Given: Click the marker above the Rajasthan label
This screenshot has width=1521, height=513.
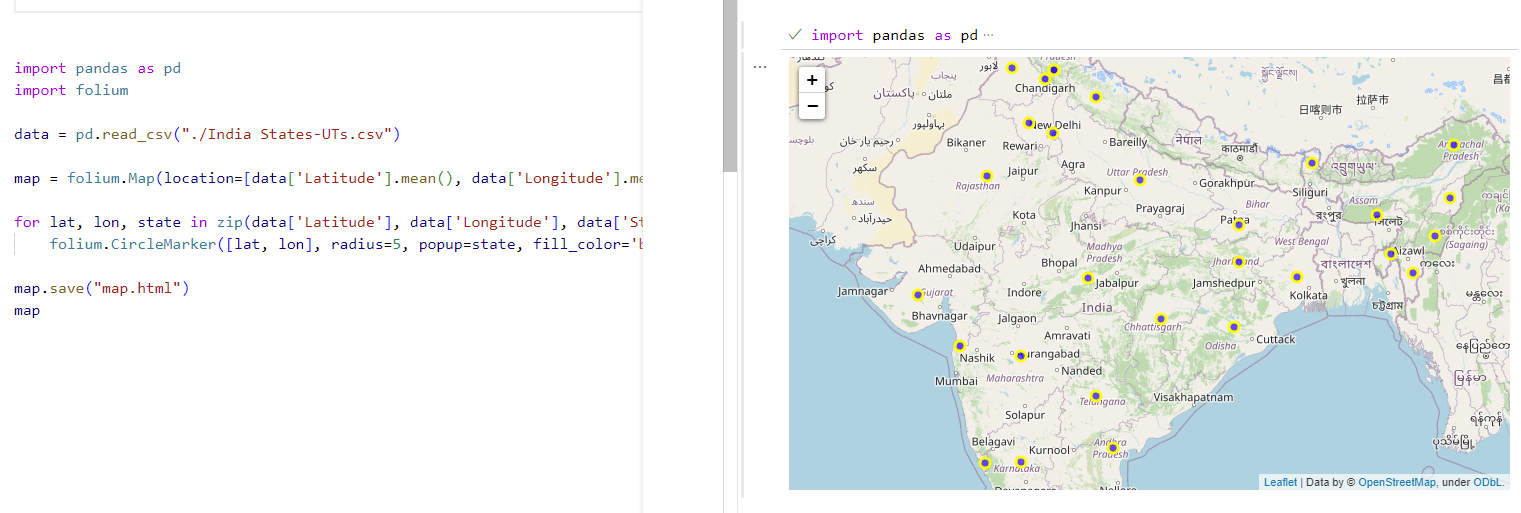Looking at the screenshot, I should pyautogui.click(x=987, y=175).
